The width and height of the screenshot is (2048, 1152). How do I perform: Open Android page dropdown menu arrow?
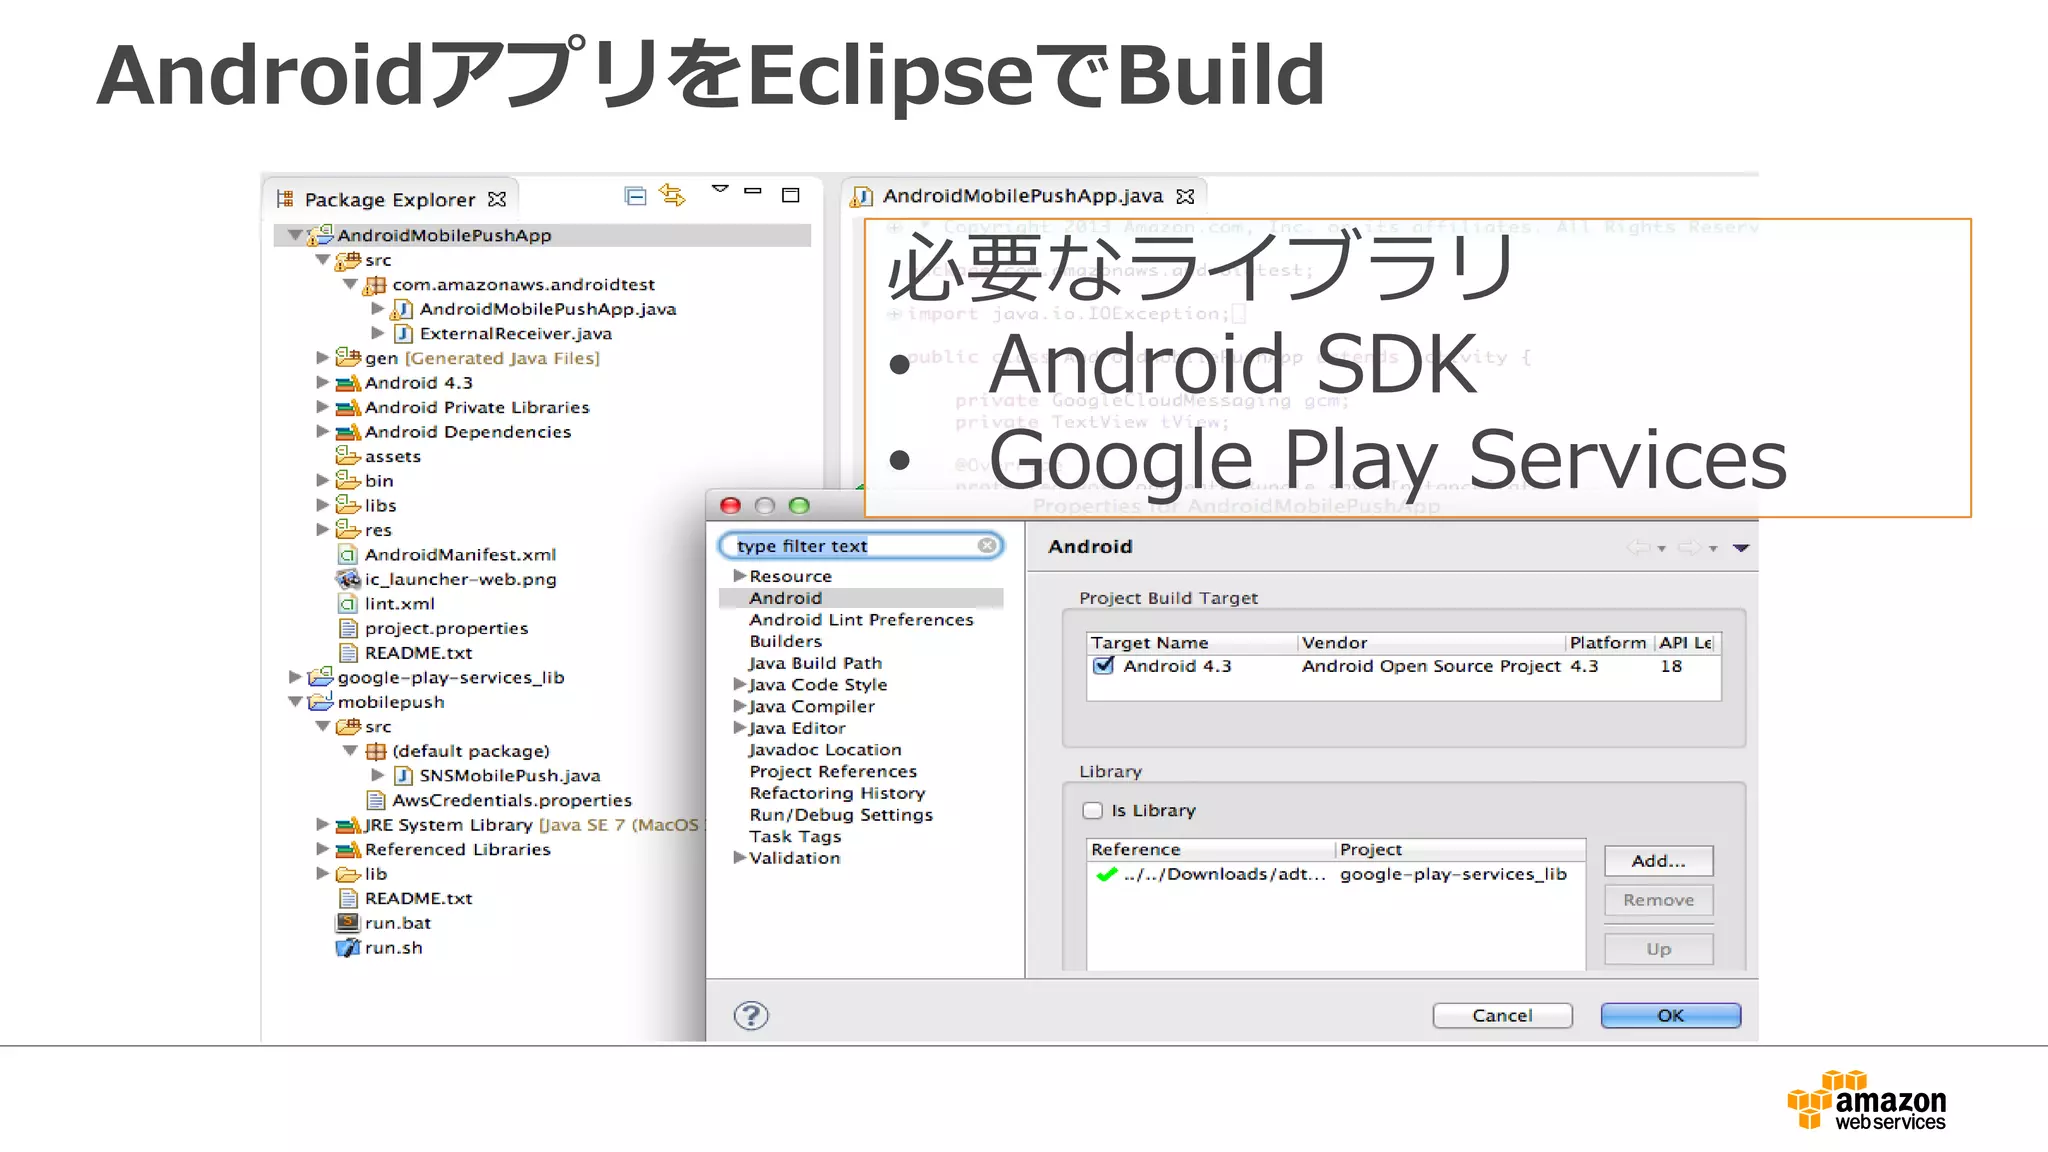[x=1741, y=548]
